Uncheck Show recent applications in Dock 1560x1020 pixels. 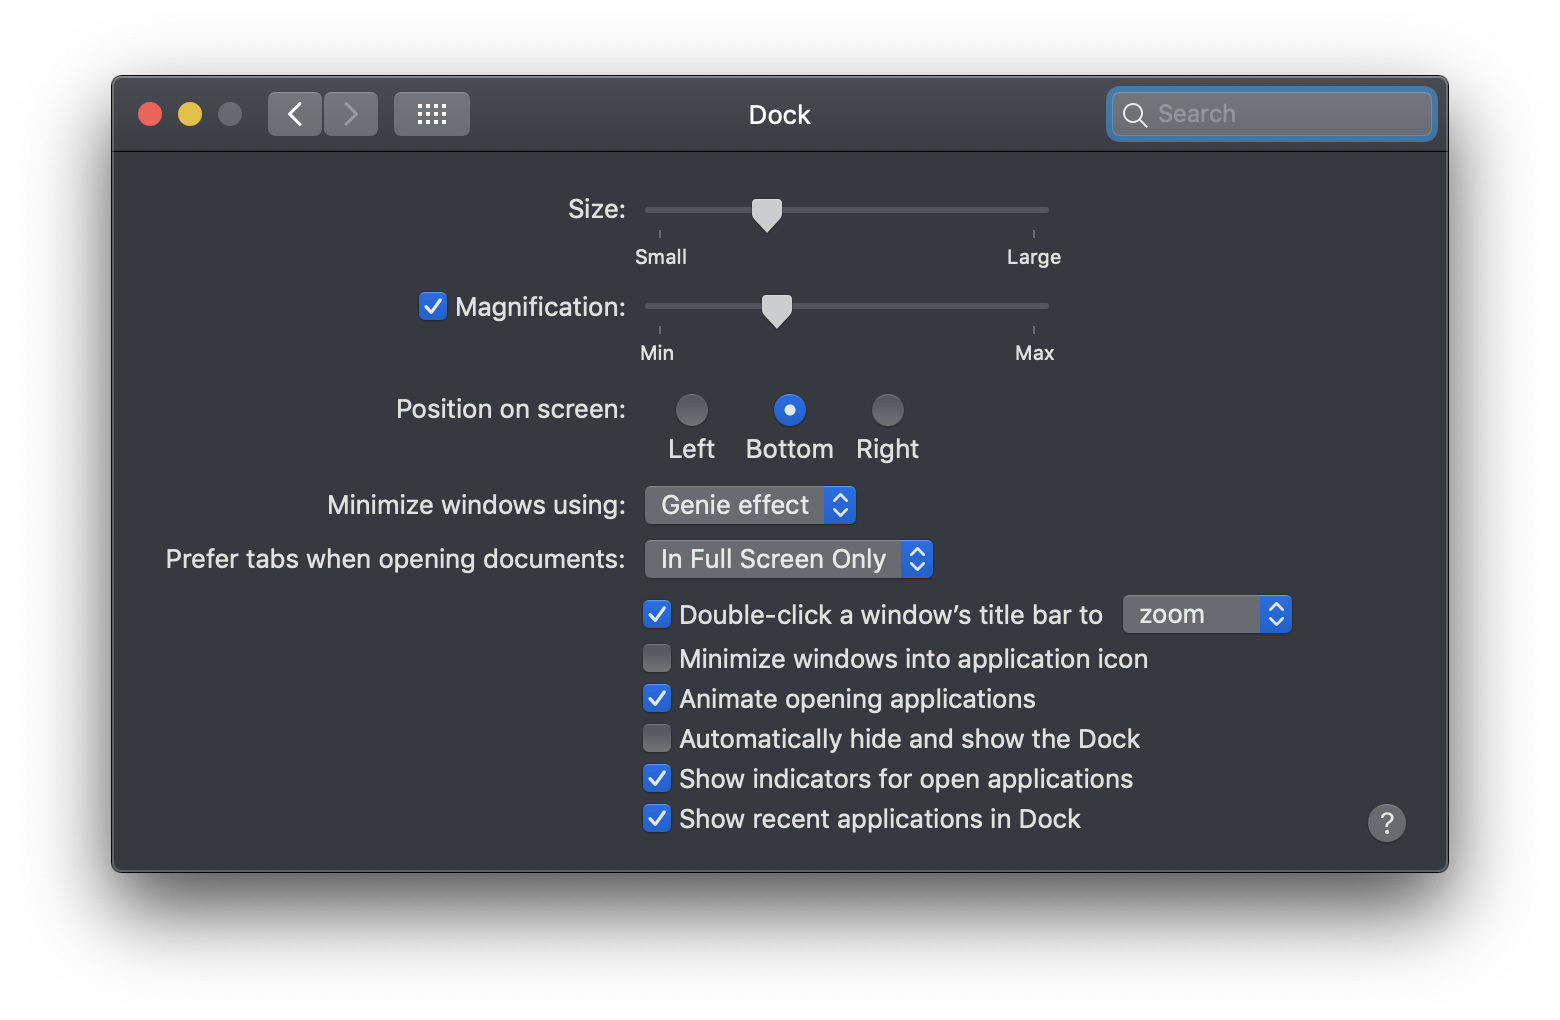[657, 818]
